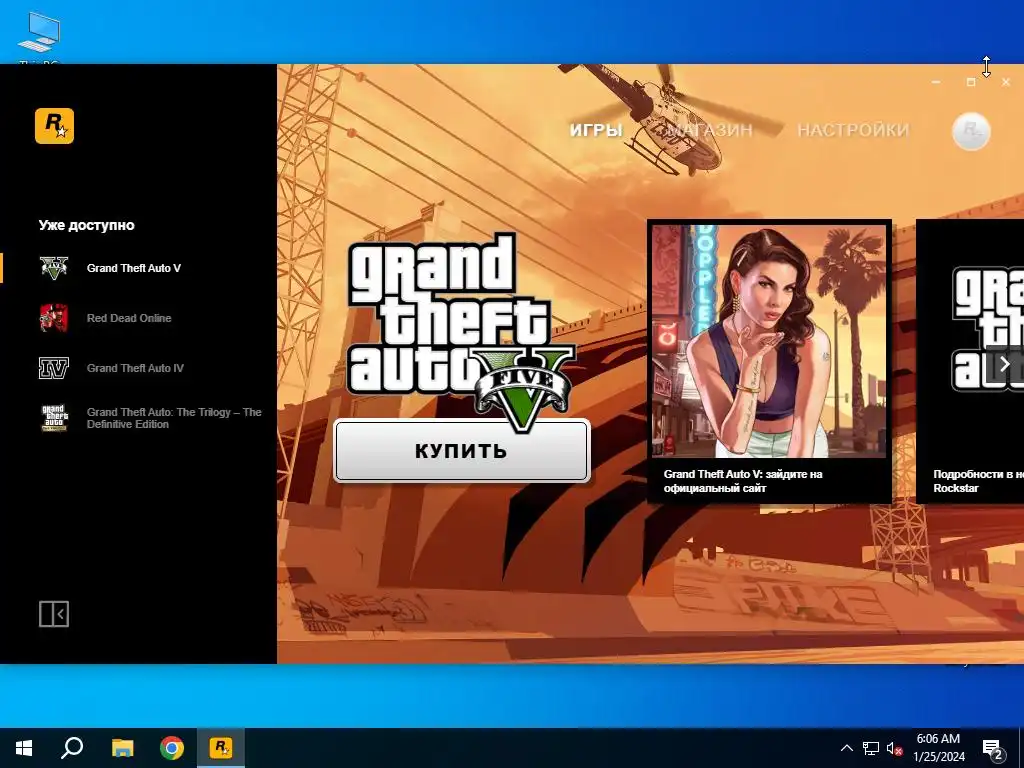Open the network status tray icon

[x=871, y=748]
